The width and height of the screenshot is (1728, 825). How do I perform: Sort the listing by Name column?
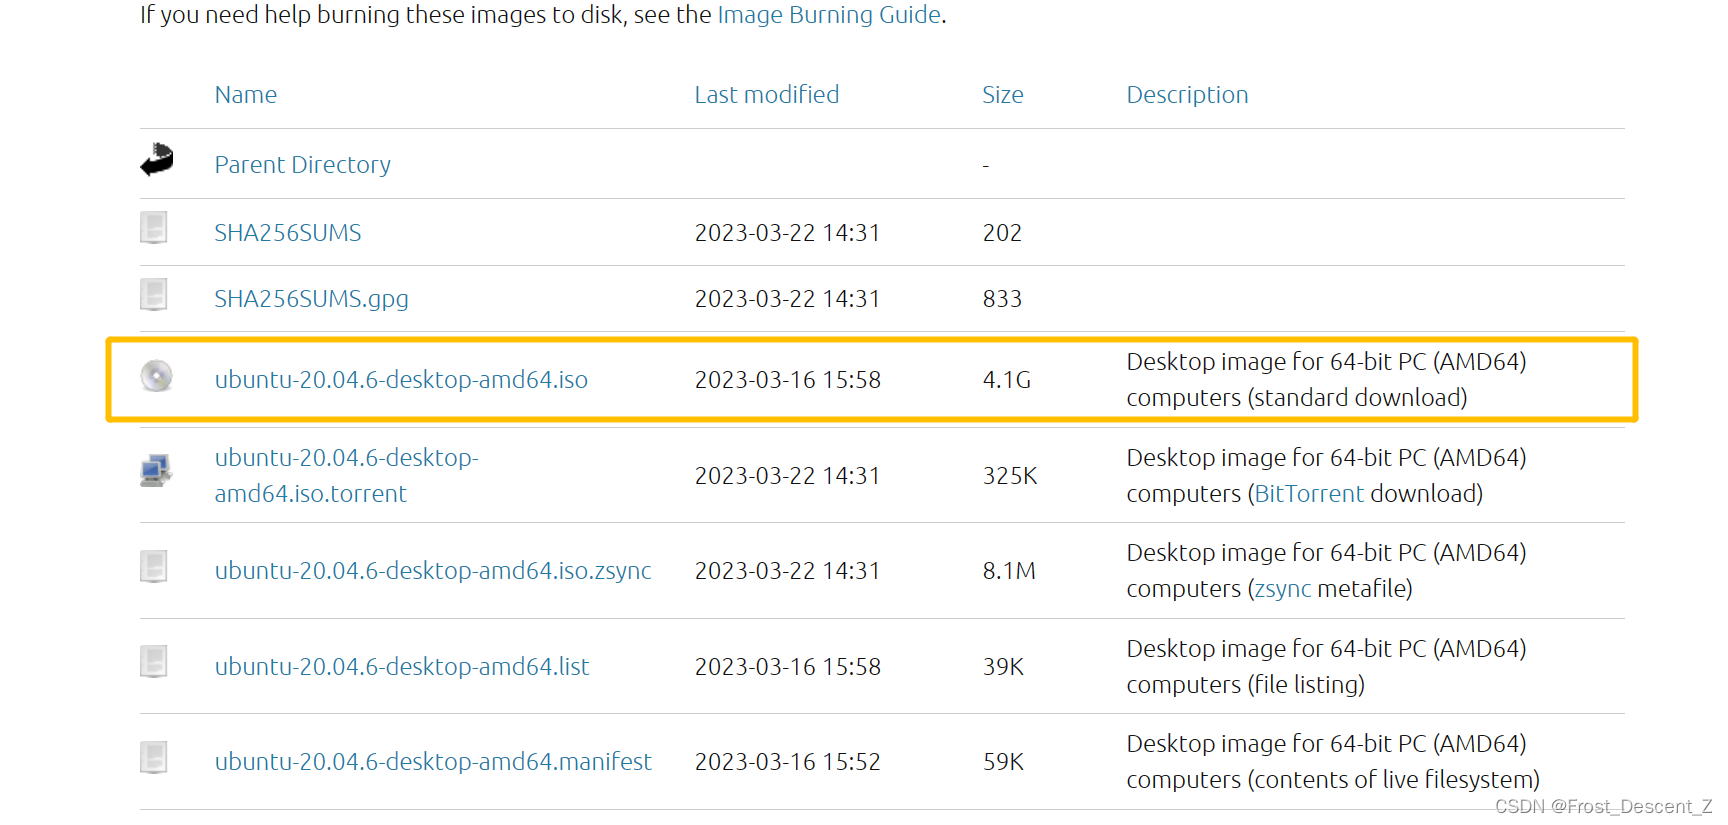[246, 95]
